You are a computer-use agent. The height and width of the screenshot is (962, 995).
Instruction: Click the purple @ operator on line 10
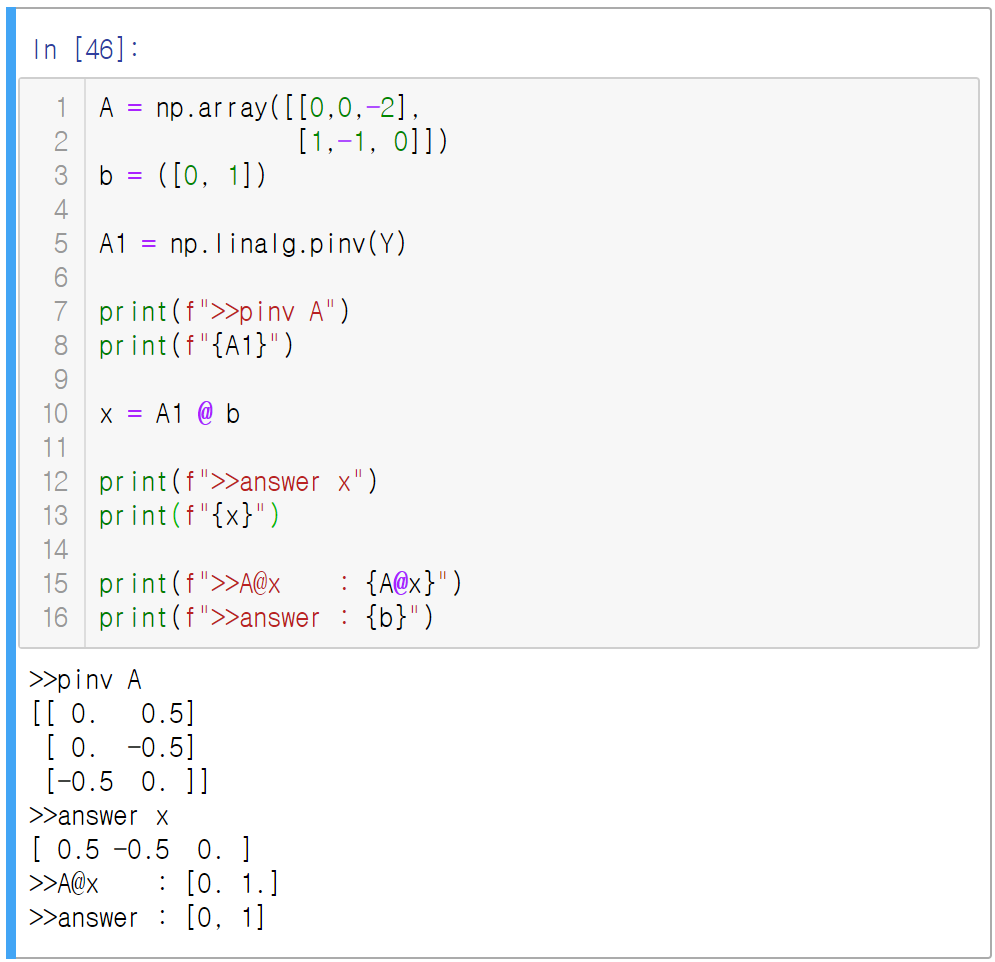(205, 413)
